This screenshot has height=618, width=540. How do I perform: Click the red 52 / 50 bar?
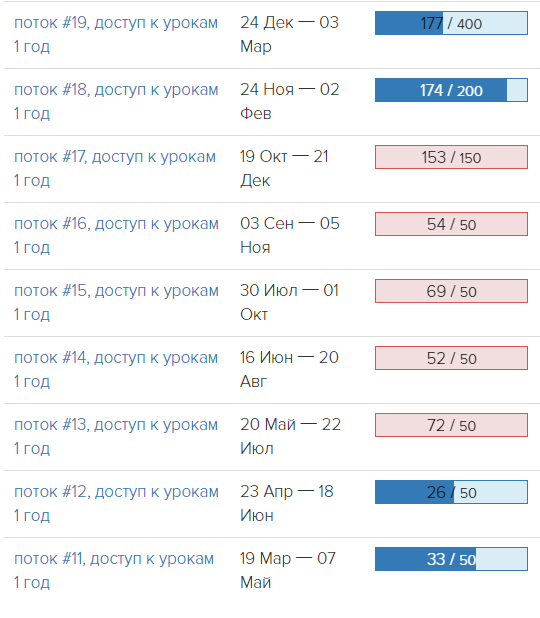click(x=451, y=358)
